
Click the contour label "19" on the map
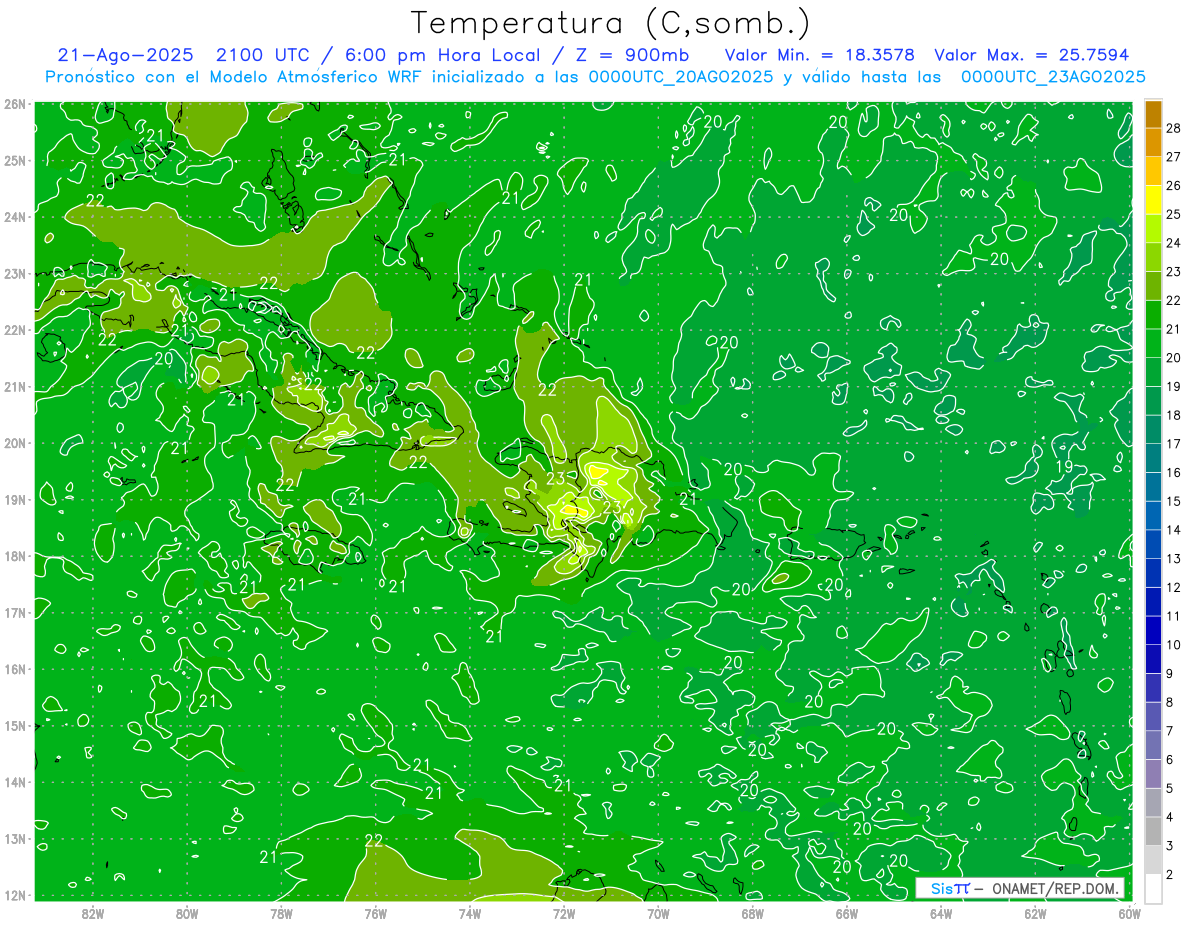1064,466
